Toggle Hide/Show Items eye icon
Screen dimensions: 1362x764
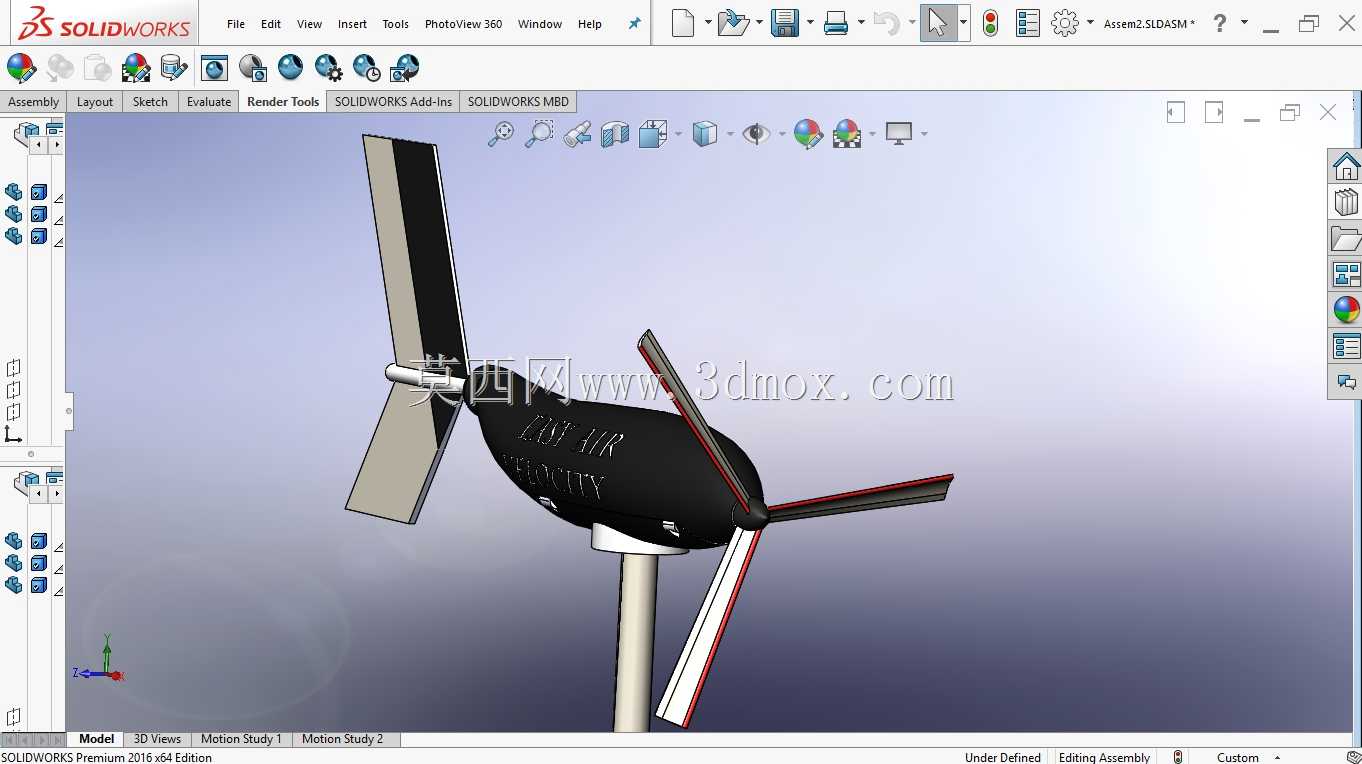pos(756,133)
